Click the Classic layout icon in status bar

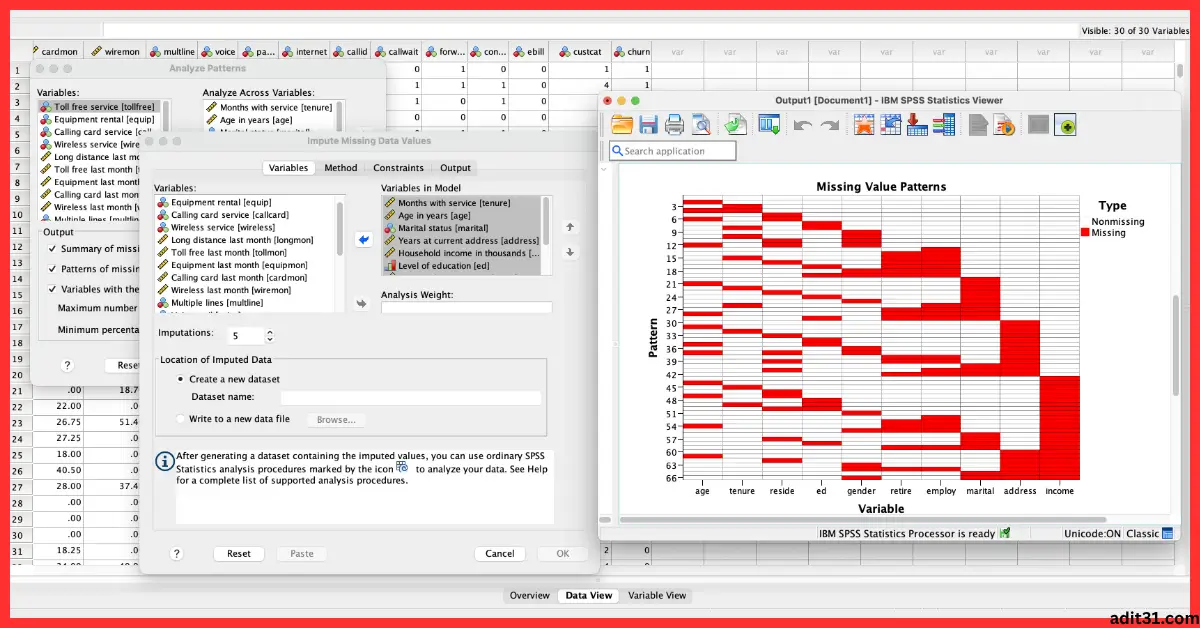(1167, 533)
